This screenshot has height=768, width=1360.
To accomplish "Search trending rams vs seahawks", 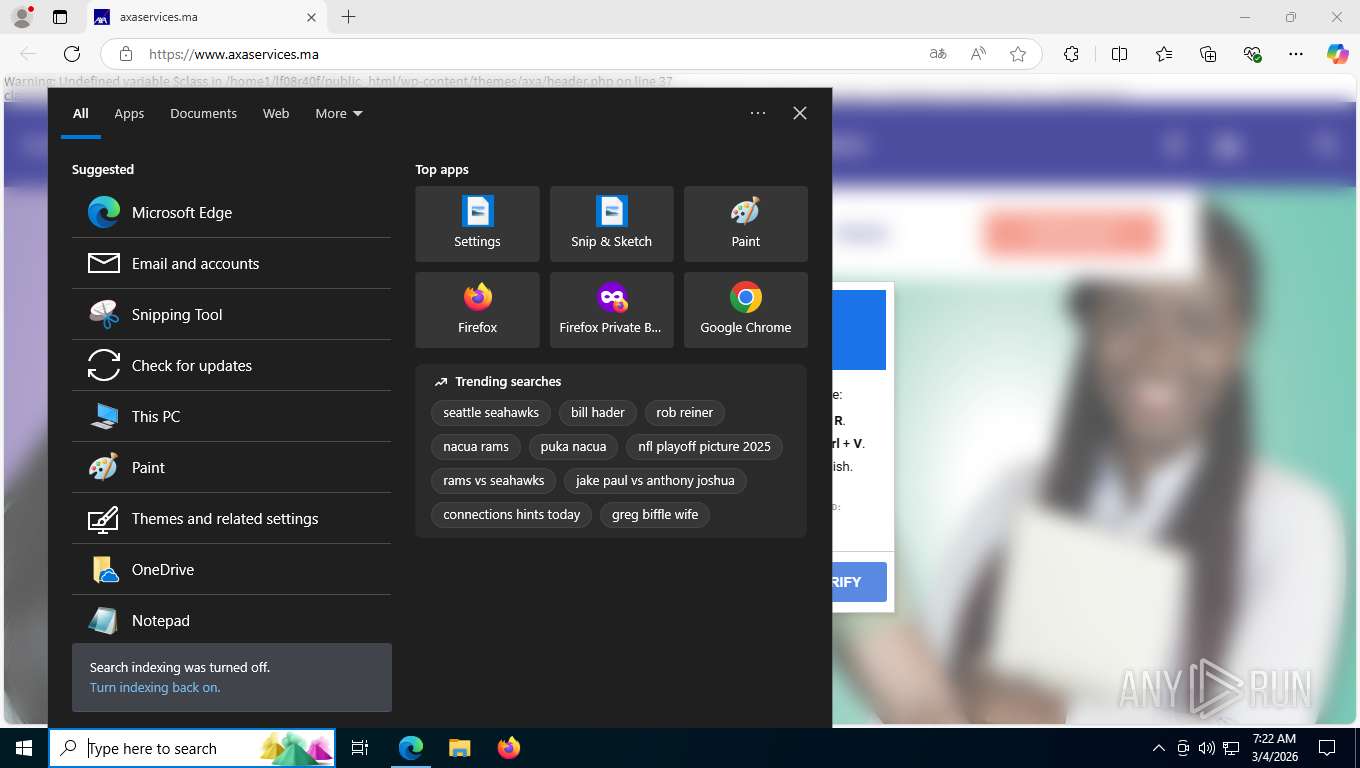I will [494, 480].
